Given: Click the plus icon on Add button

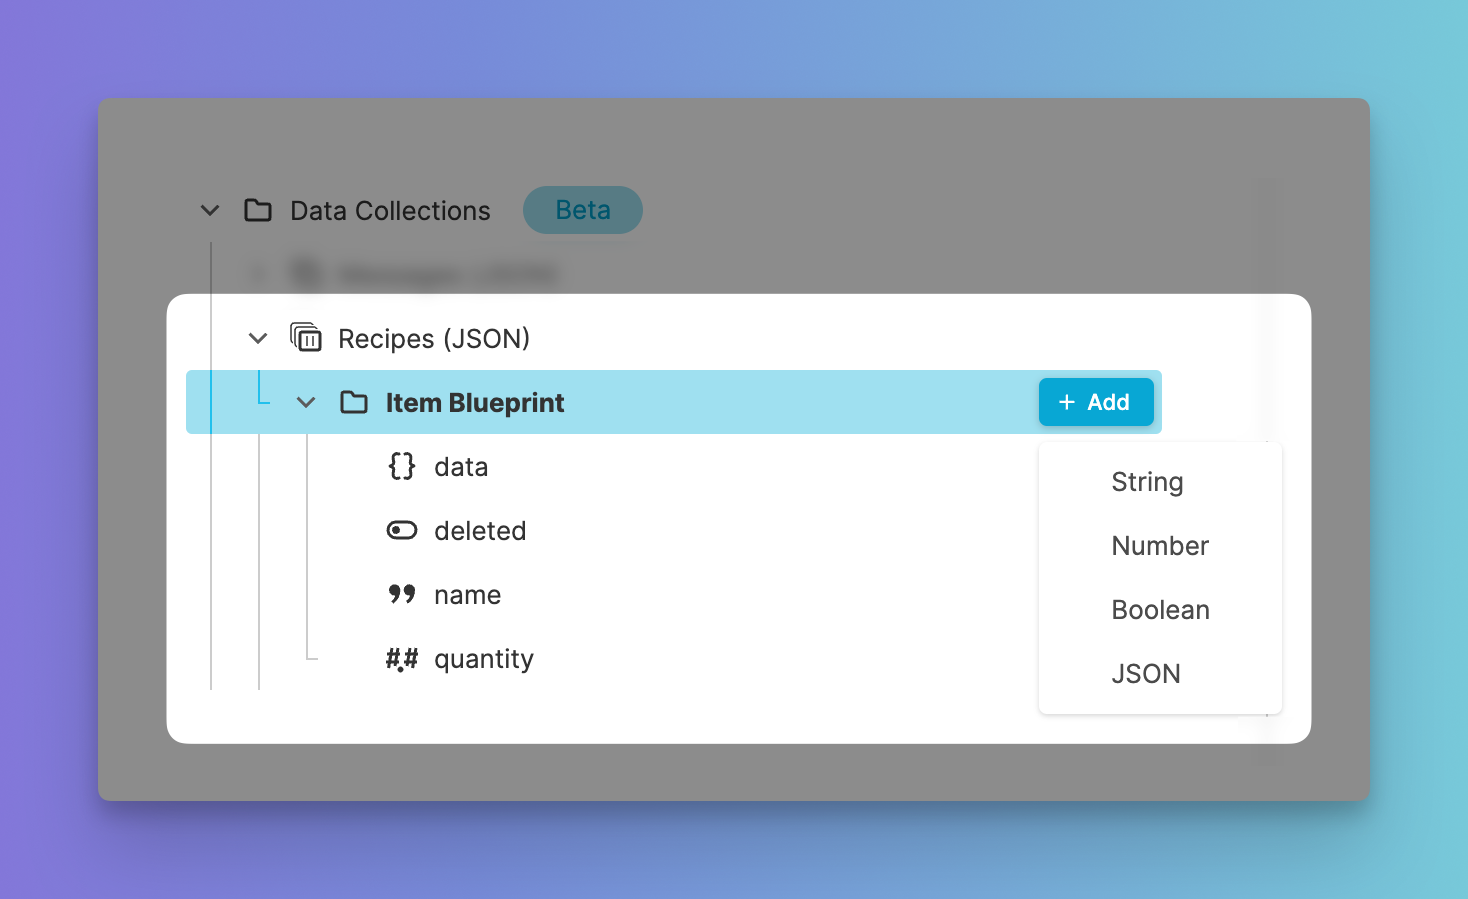Looking at the screenshot, I should point(1067,402).
